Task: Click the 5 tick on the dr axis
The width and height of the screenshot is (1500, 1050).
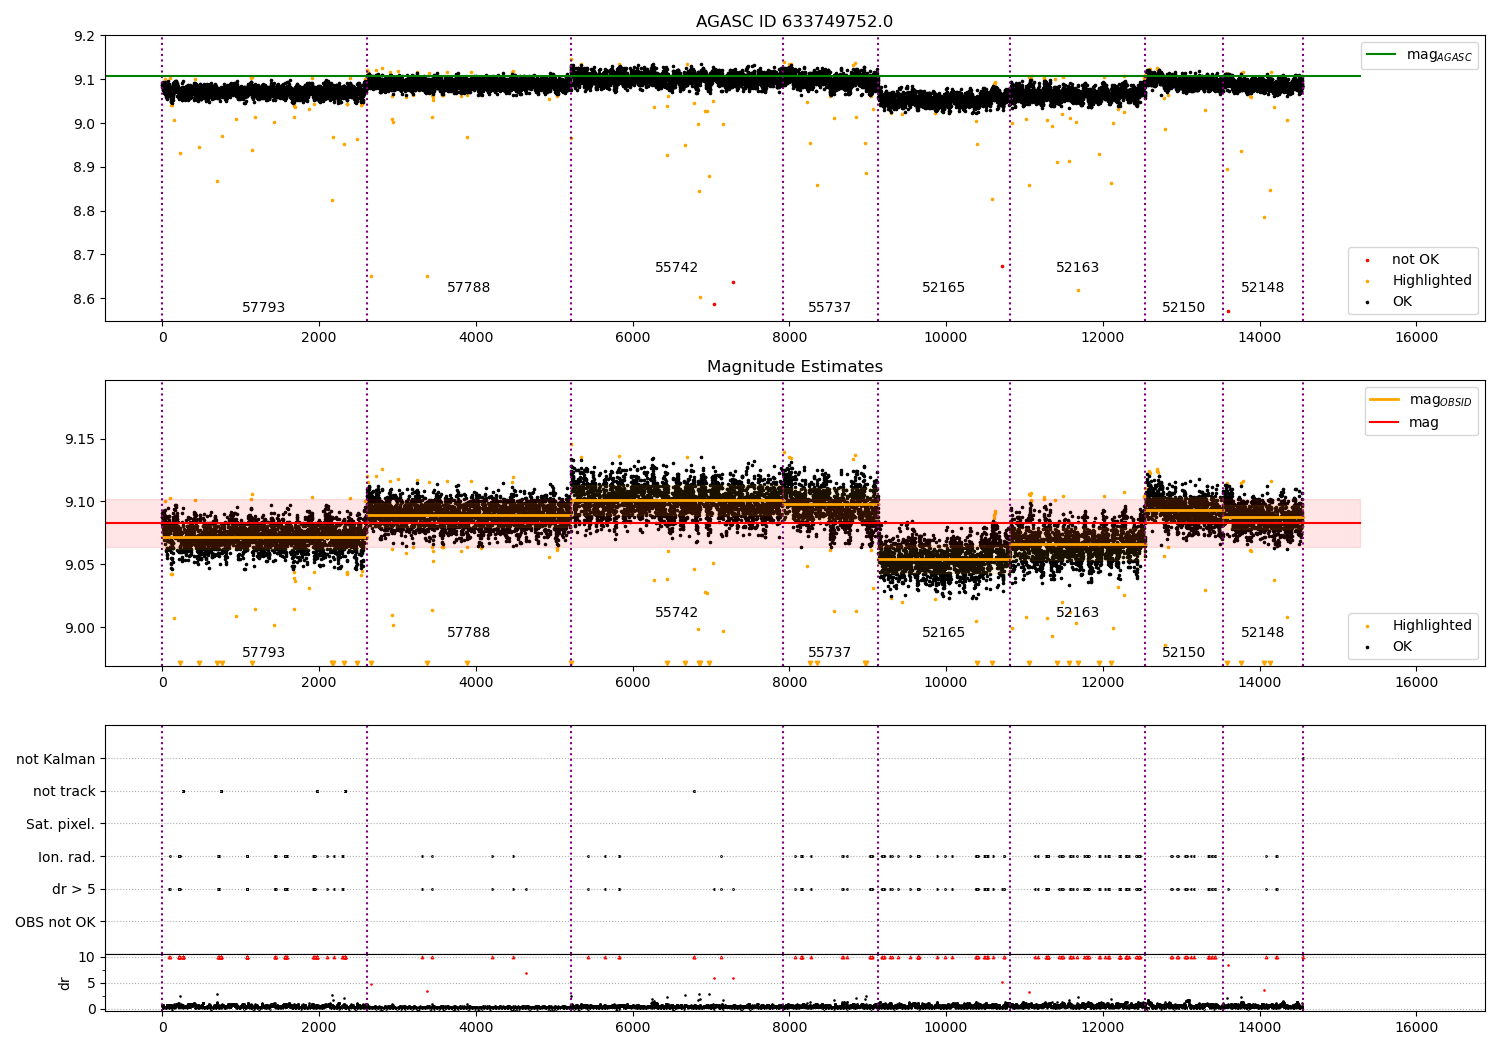Action: coord(91,984)
